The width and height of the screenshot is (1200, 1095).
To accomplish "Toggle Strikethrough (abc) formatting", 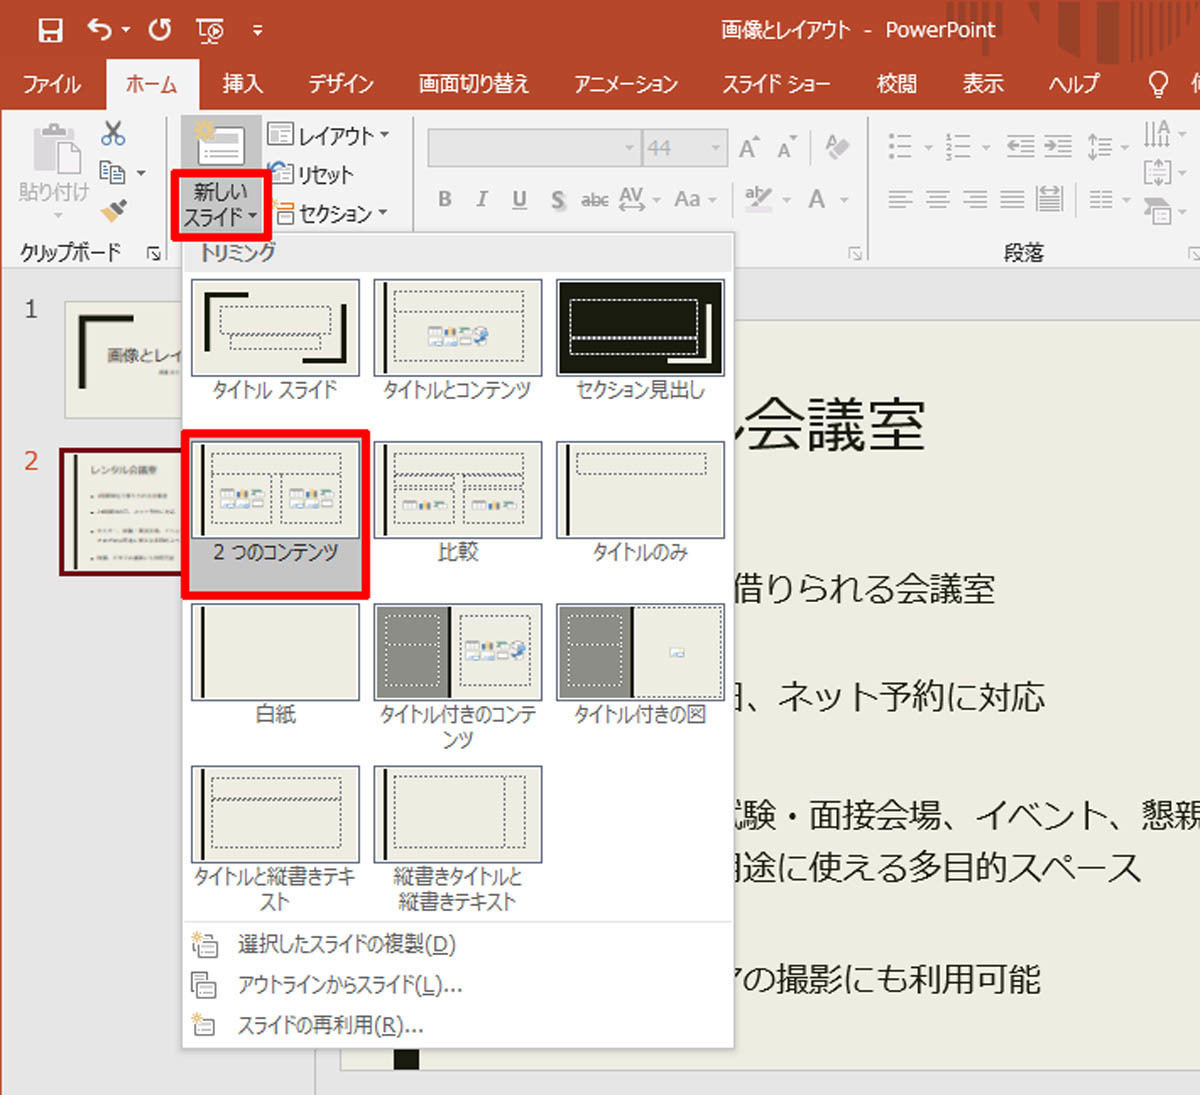I will pos(595,199).
